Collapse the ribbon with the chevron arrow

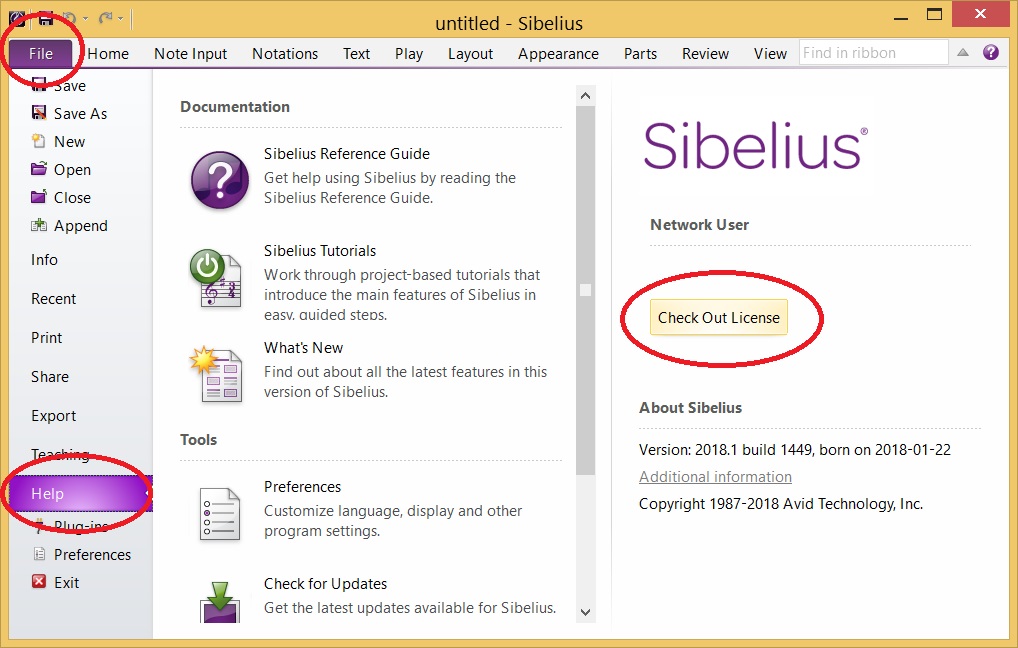click(962, 52)
